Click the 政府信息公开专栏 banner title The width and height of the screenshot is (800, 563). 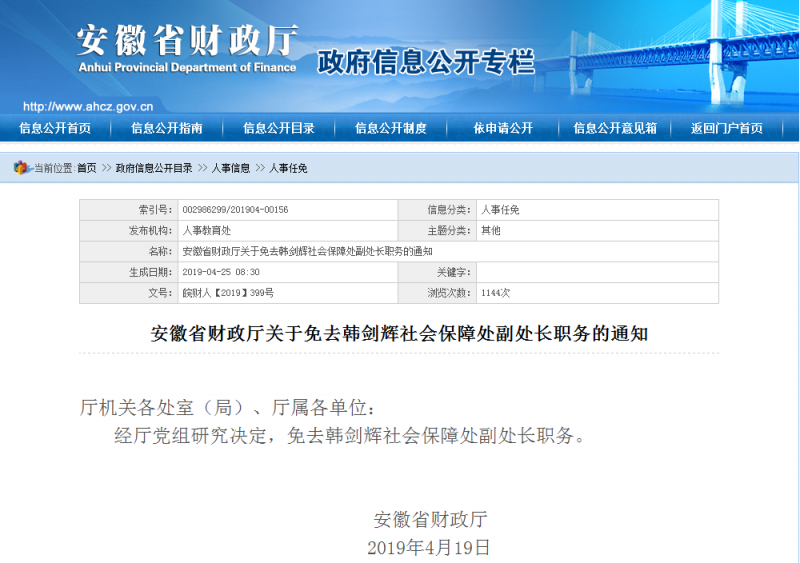coord(426,62)
